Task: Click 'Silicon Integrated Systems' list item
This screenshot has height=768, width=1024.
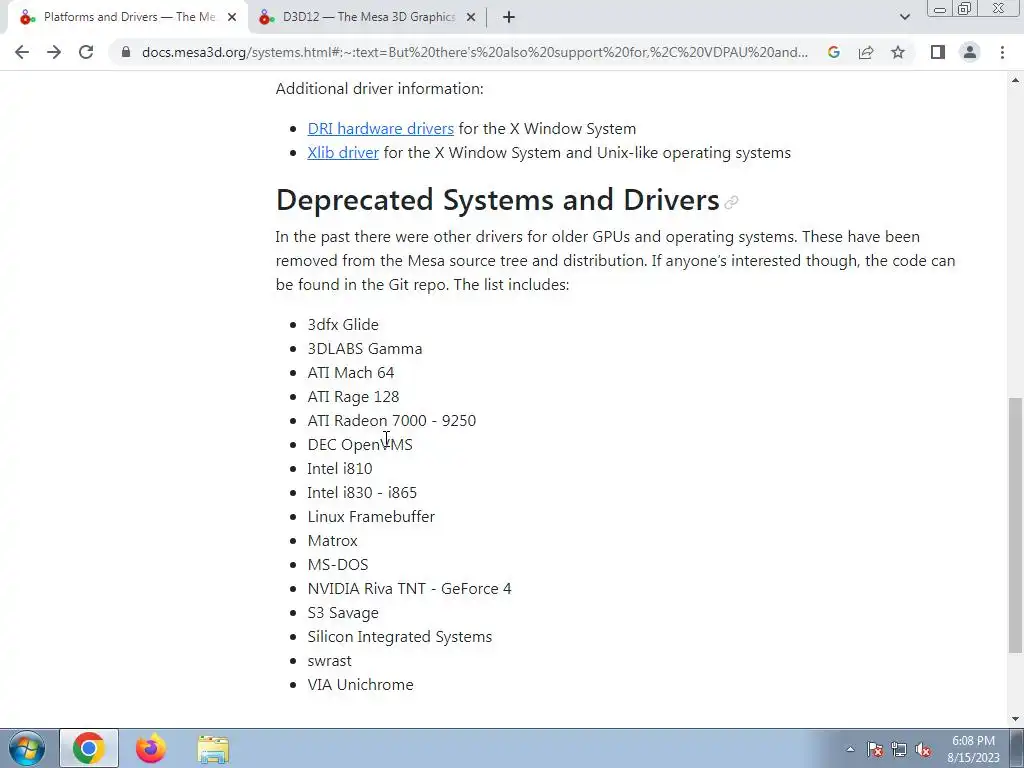Action: click(x=400, y=637)
